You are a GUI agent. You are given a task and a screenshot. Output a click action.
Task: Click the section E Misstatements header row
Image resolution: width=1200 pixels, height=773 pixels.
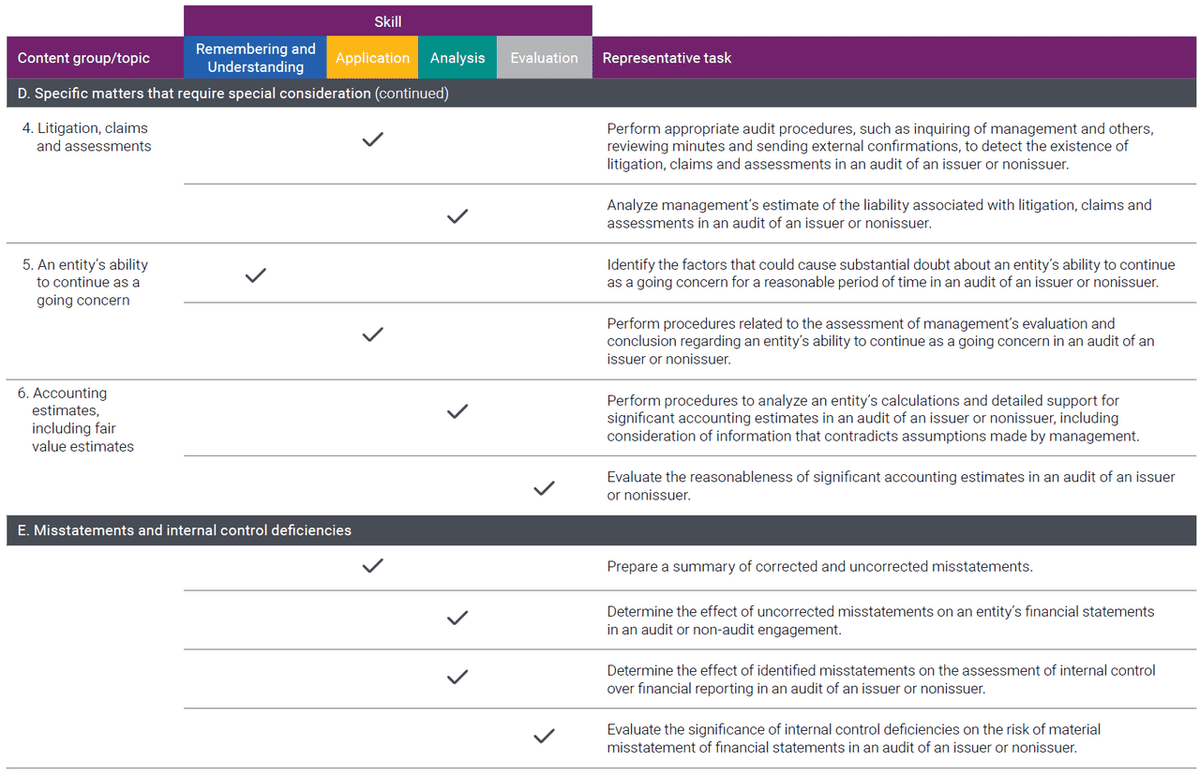tap(184, 530)
